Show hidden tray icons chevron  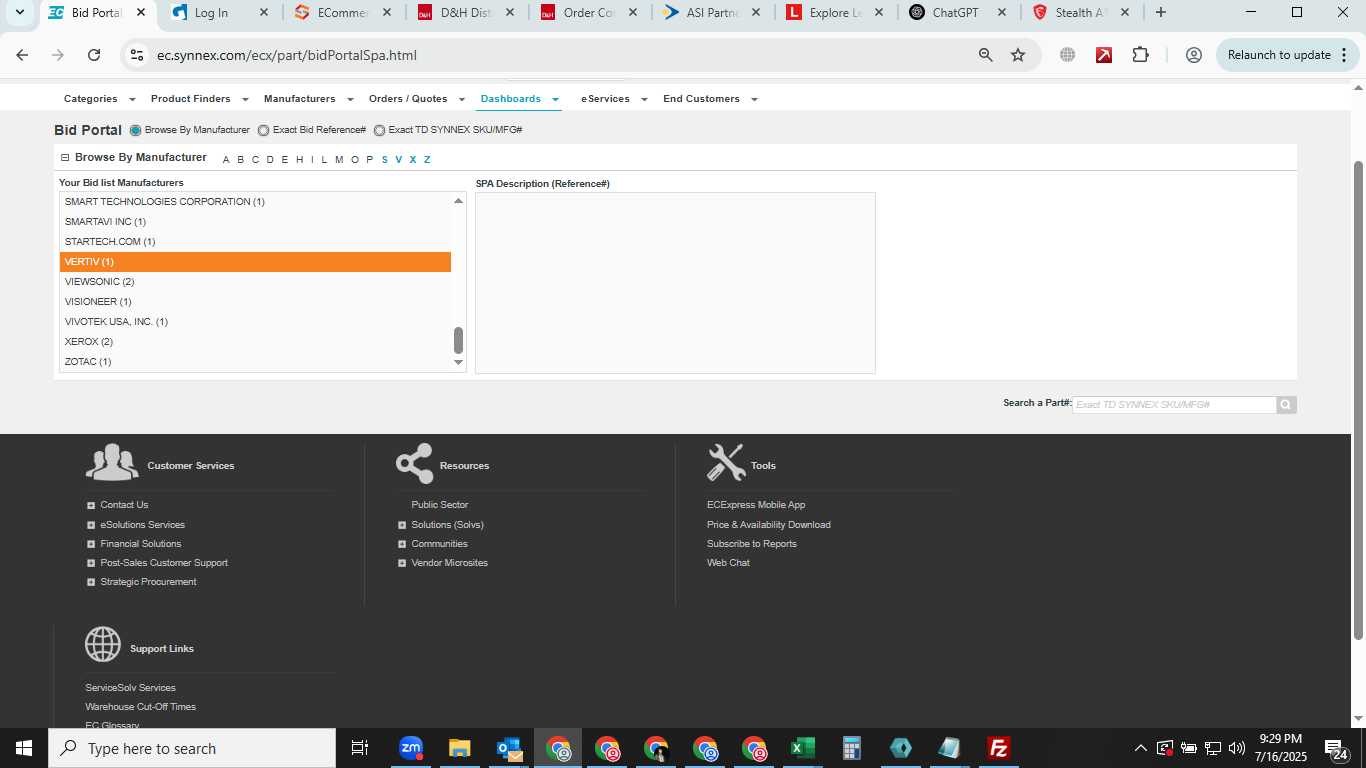(x=1140, y=748)
